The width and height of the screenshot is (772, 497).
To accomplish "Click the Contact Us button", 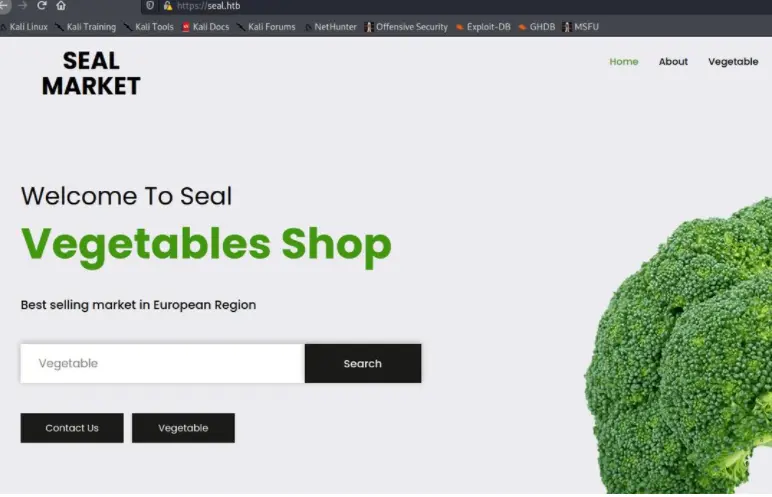I will 72,428.
